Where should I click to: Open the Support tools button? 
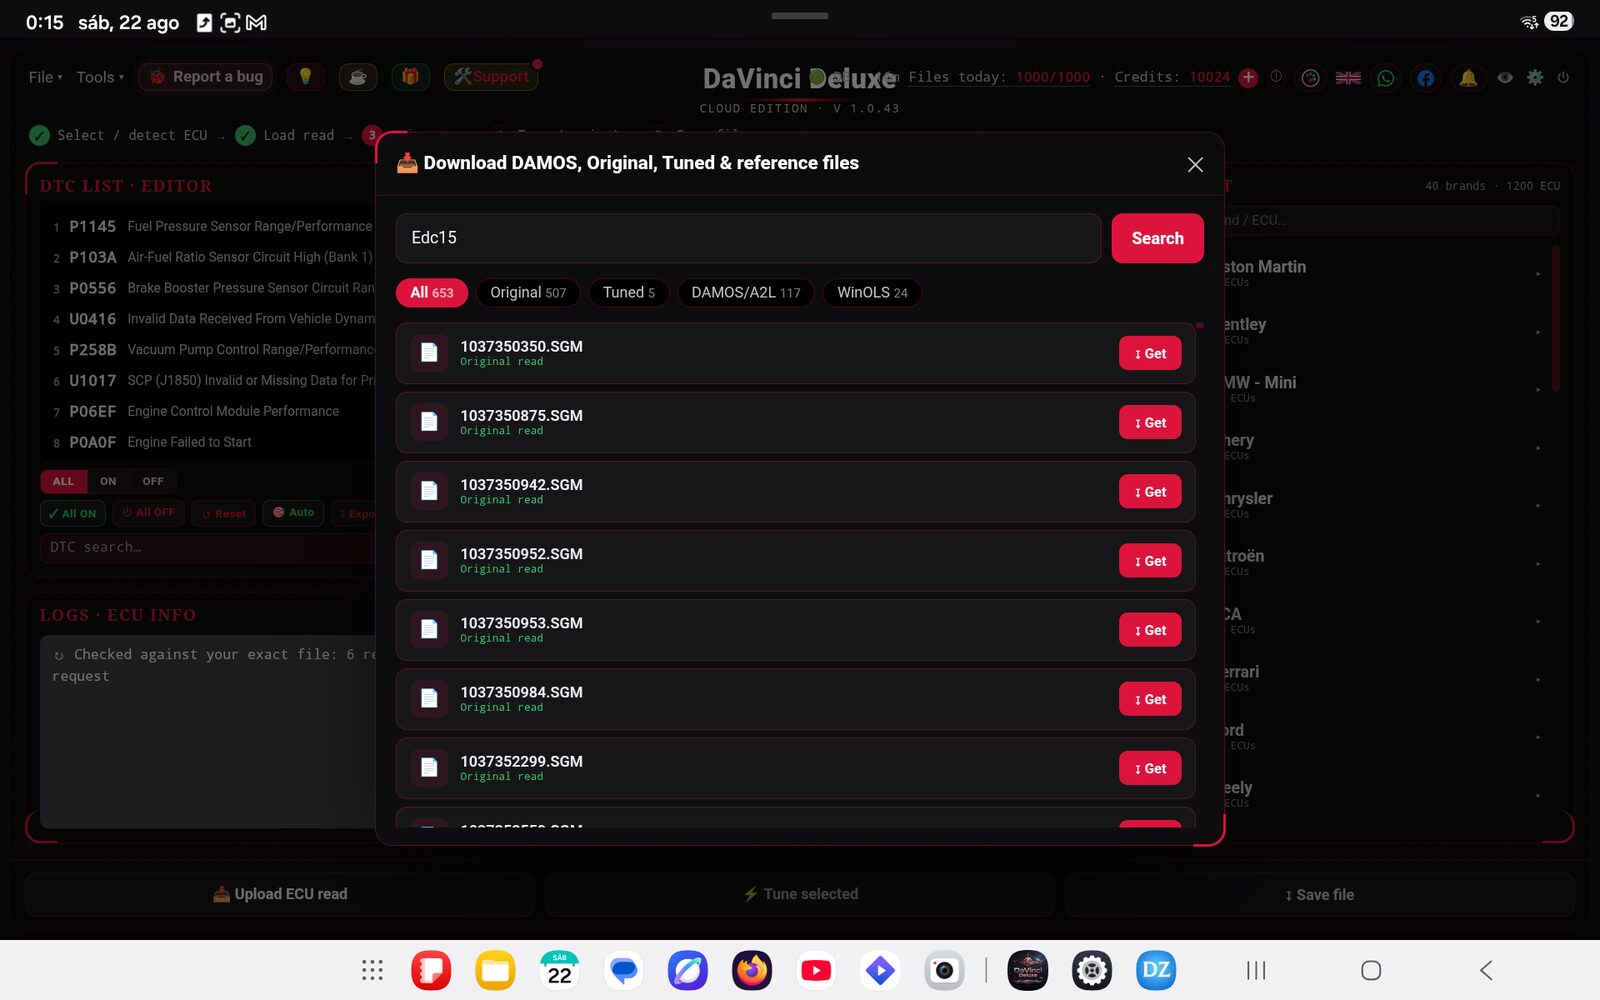pos(491,77)
